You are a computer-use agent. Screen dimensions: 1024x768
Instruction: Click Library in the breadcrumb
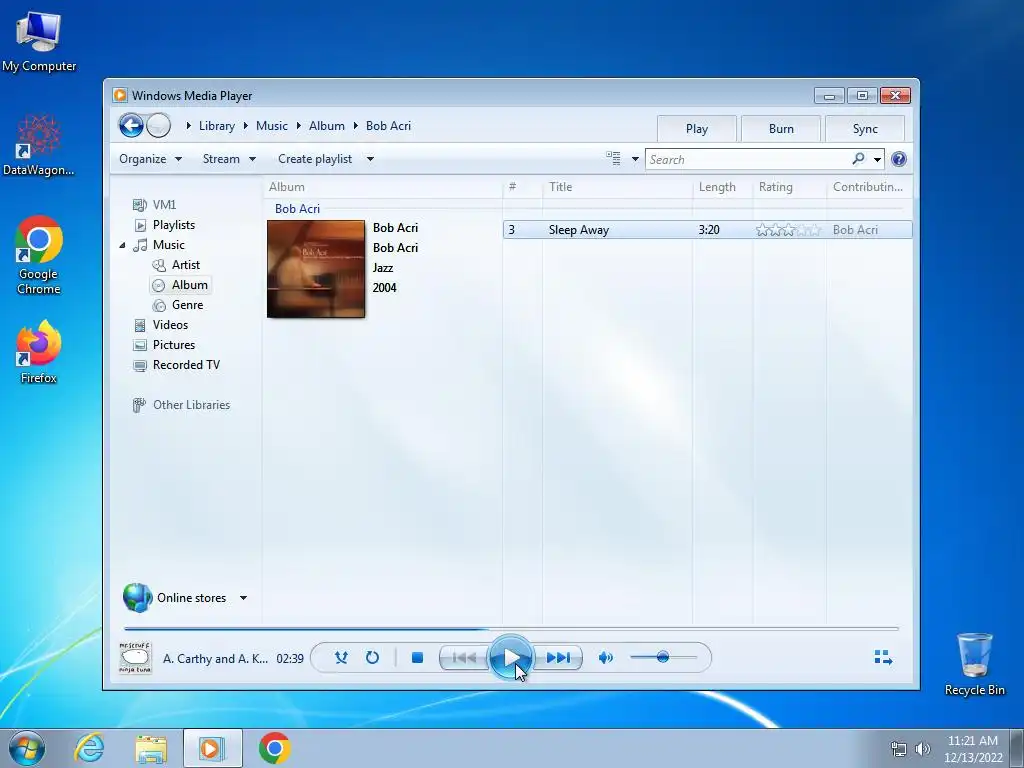pyautogui.click(x=217, y=126)
